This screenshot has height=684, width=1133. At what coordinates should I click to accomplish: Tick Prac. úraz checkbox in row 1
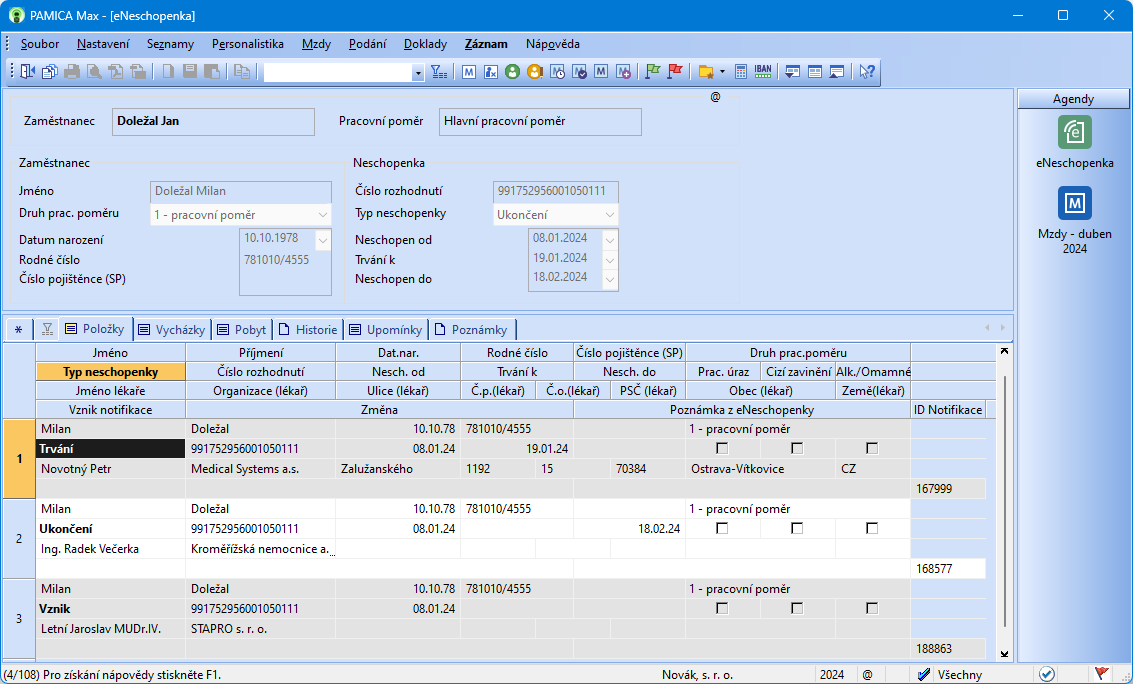(x=722, y=448)
